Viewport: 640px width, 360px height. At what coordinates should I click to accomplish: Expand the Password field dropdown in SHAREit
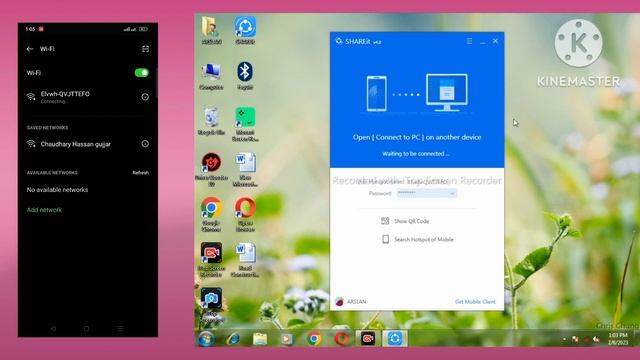(452, 193)
